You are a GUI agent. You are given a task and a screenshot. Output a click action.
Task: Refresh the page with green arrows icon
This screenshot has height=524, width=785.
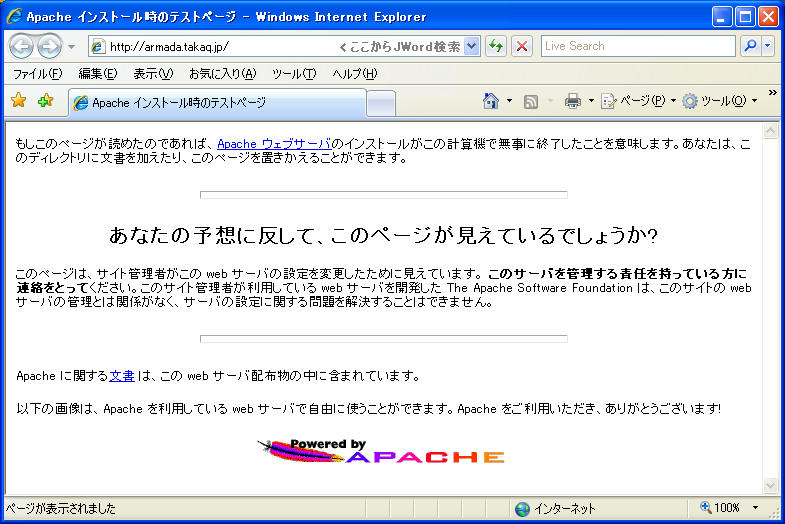point(496,46)
